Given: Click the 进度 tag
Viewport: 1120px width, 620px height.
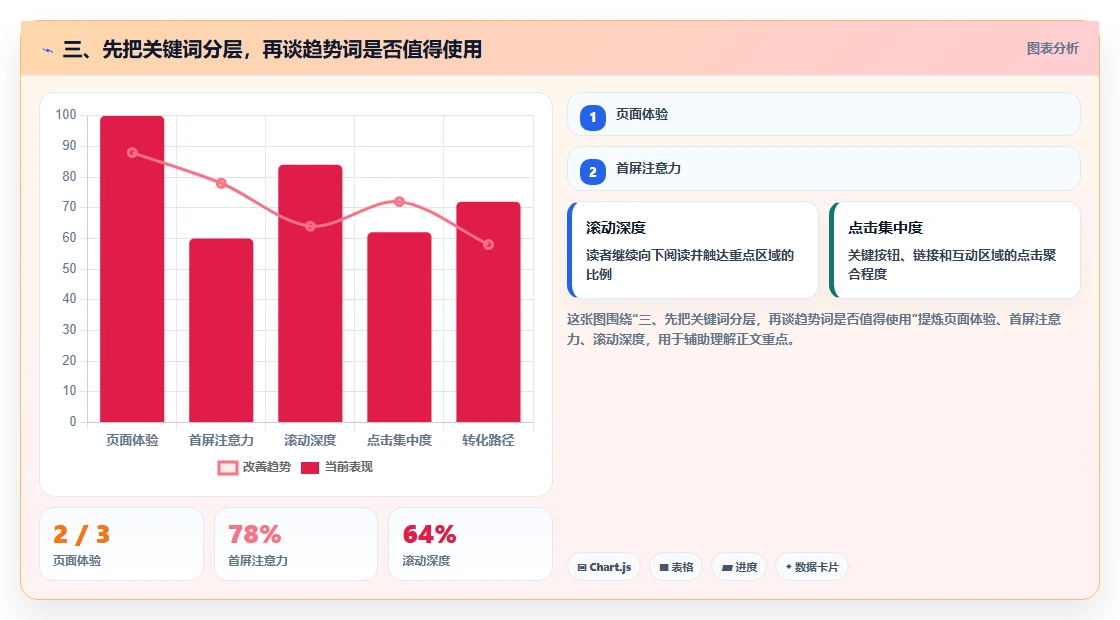Looking at the screenshot, I should click(739, 567).
